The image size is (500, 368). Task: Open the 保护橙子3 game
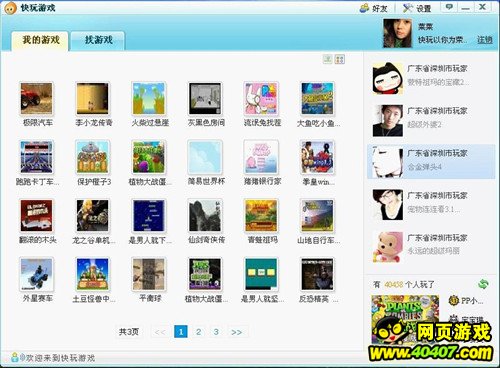click(92, 157)
